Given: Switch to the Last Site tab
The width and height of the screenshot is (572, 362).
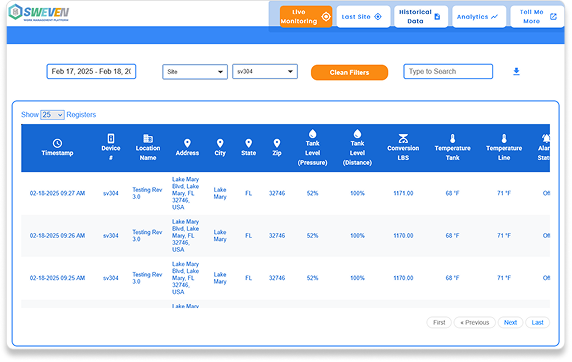Looking at the screenshot, I should pyautogui.click(x=363, y=17).
